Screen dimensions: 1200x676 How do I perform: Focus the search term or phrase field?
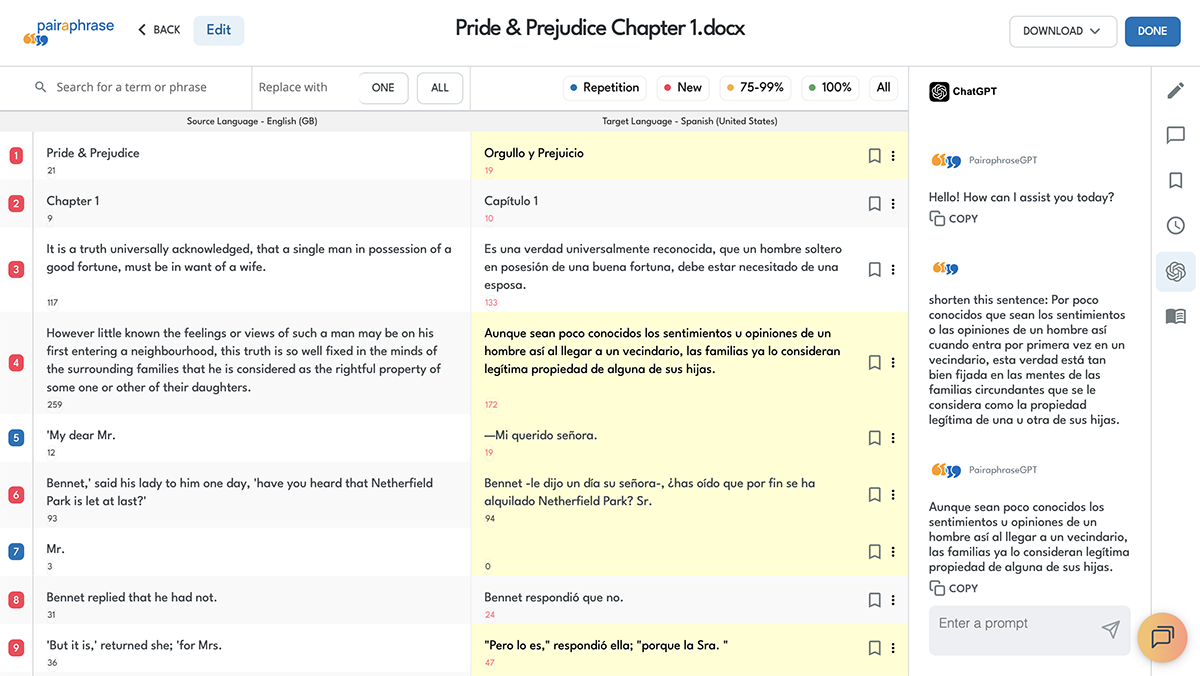140,88
